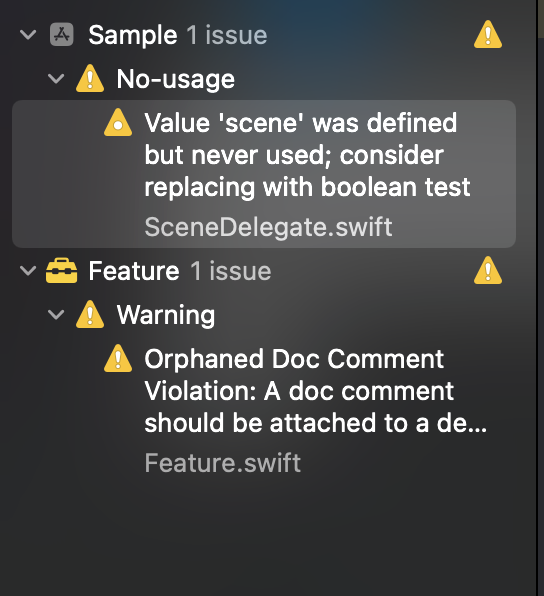544x596 pixels.
Task: Collapse the Feature package group
Action: pyautogui.click(x=28, y=271)
